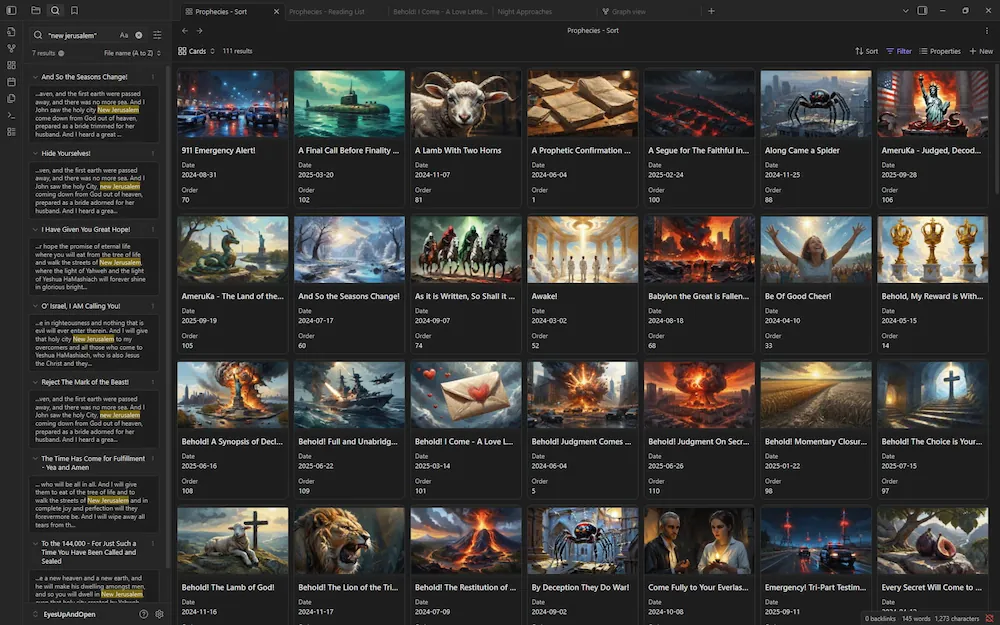Screen dimensions: 1000x625
Task: Open command palette terminal icon in ribbon
Action: click(11, 115)
